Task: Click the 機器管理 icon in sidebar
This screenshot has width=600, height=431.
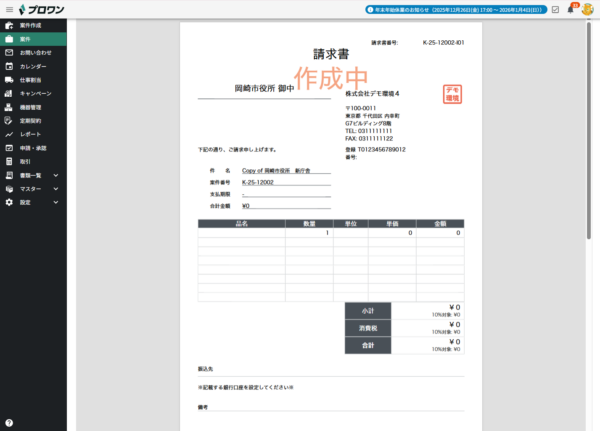Action: (8, 106)
